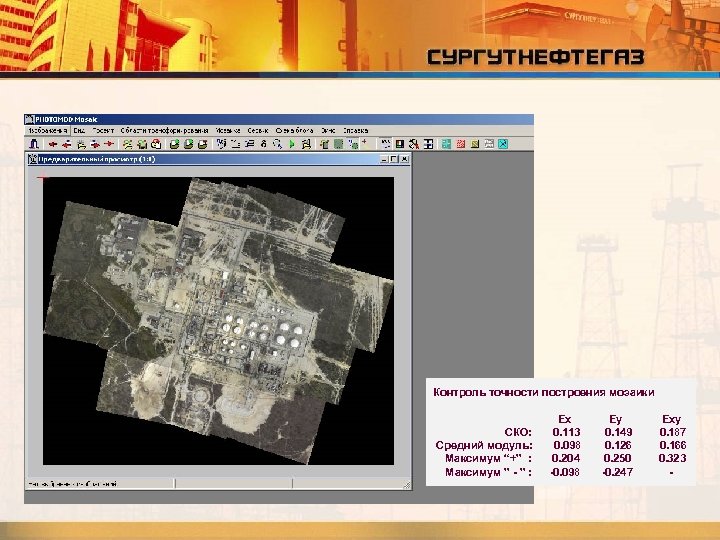
Task: Click the Средний модуль: row label
Action: pyautogui.click(x=484, y=445)
